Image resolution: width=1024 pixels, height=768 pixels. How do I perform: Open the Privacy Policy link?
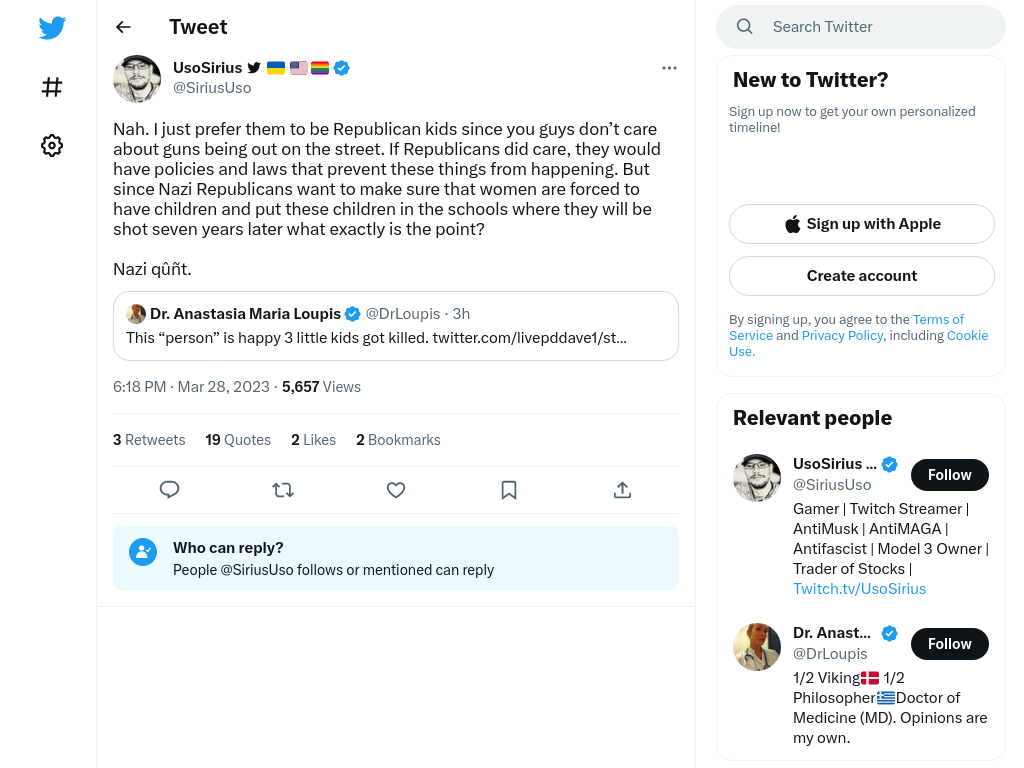coord(842,336)
